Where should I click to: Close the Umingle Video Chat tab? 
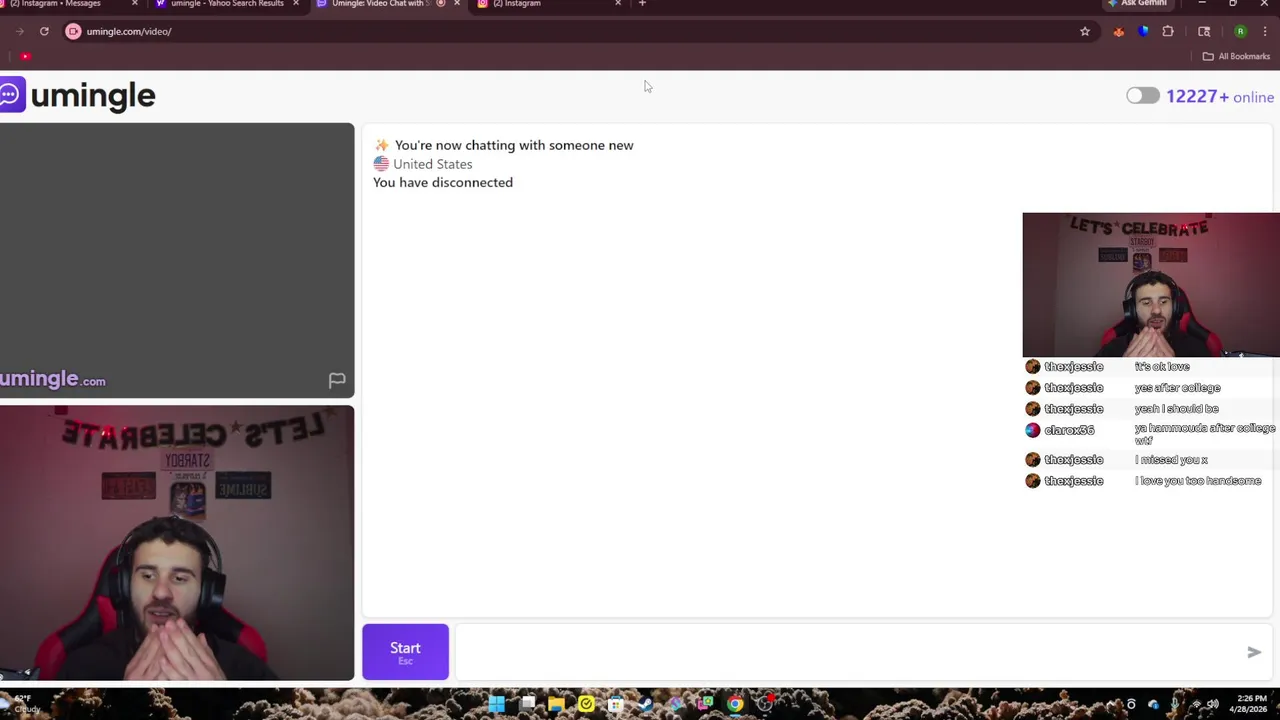pyautogui.click(x=457, y=4)
